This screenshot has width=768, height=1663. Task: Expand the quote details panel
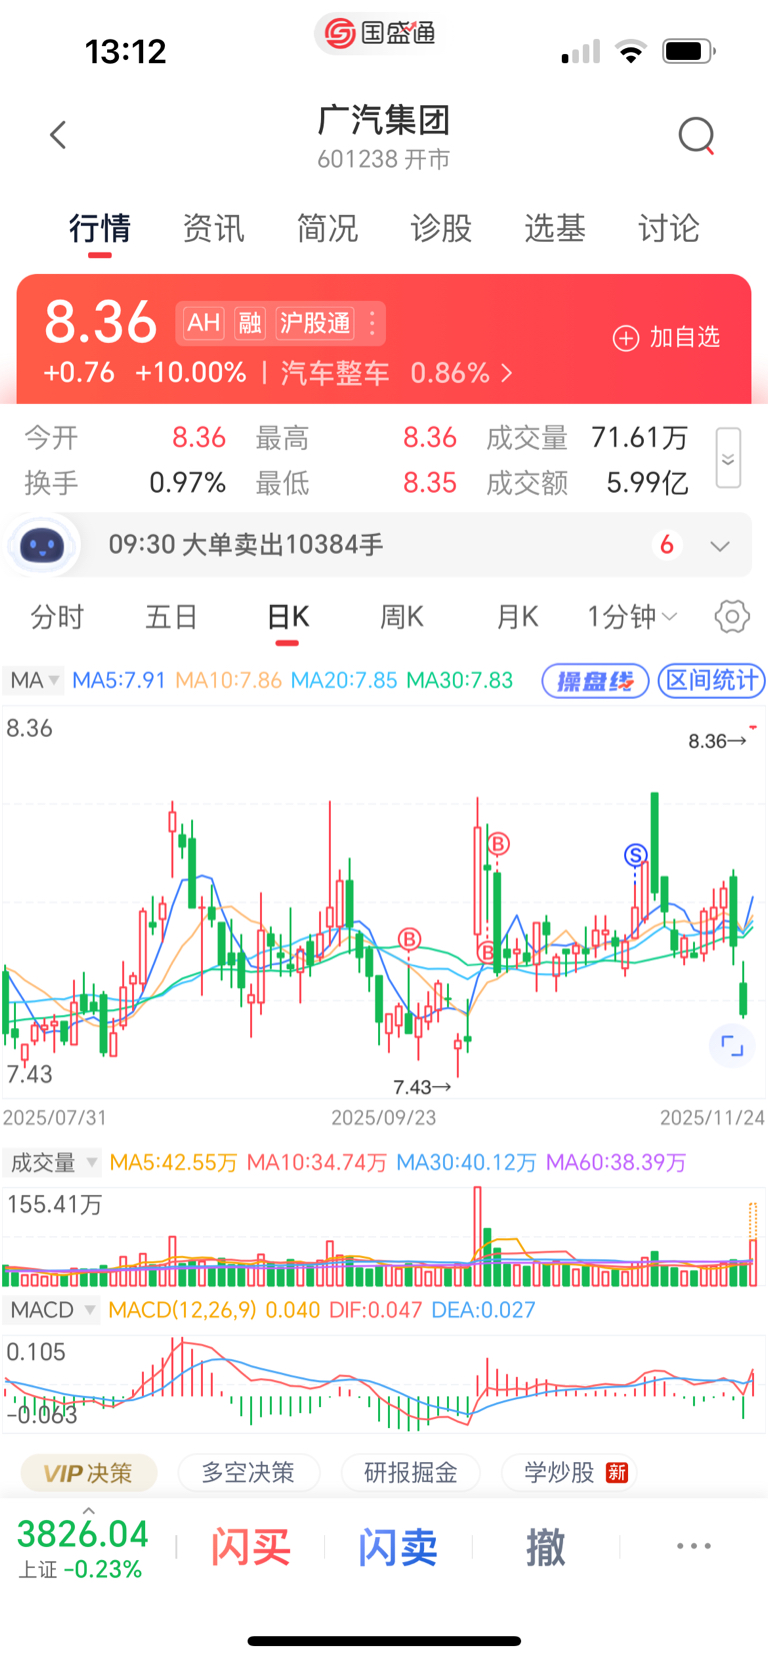pyautogui.click(x=728, y=459)
